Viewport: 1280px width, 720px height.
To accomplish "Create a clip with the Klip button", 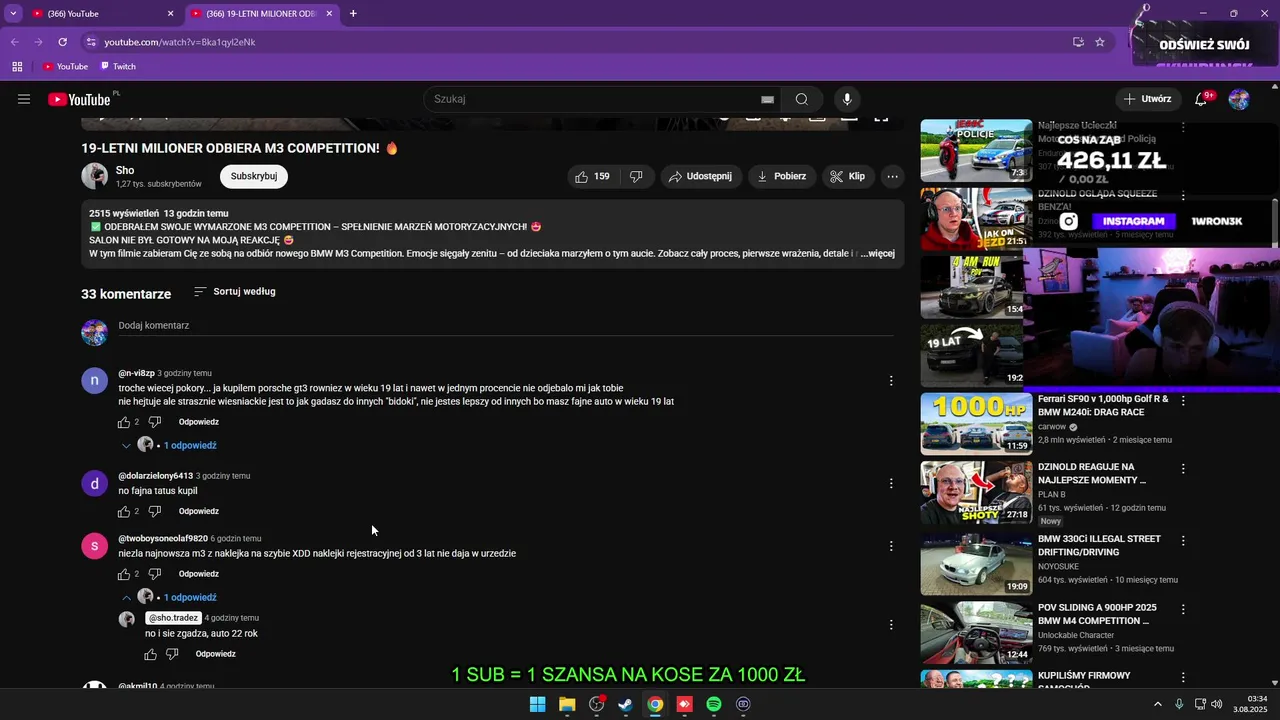I will 847,176.
